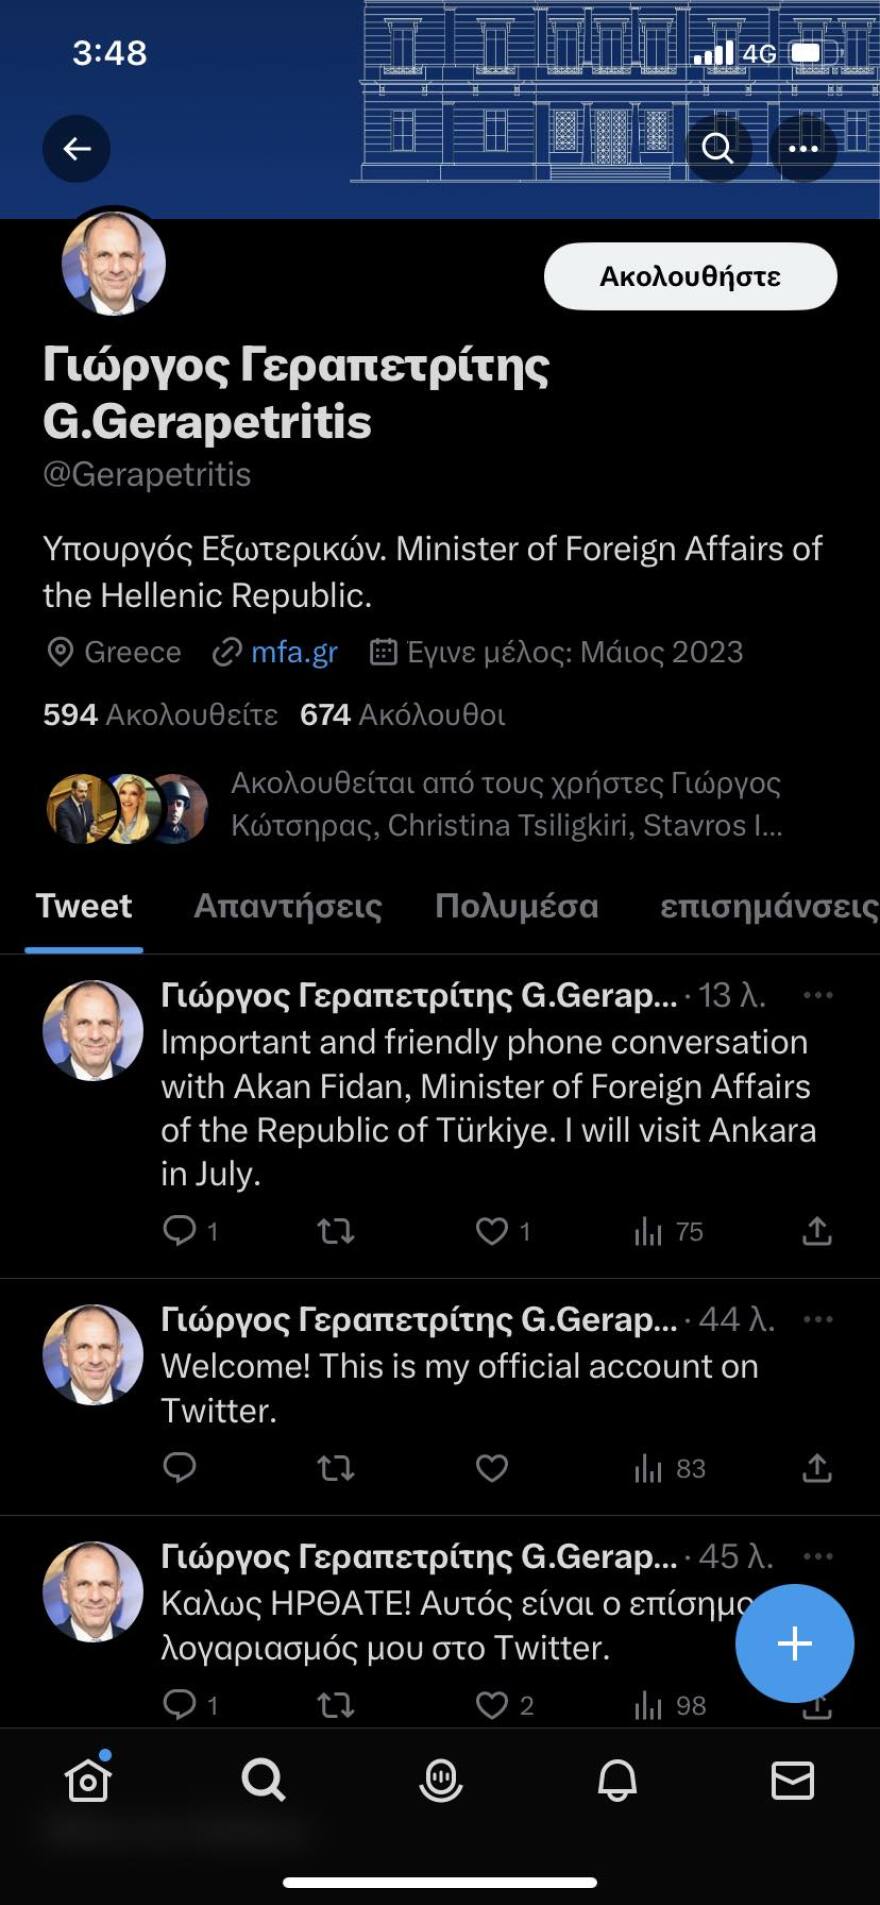Open Spaces via the microphone icon
The image size is (880, 1905).
pyautogui.click(x=440, y=1780)
